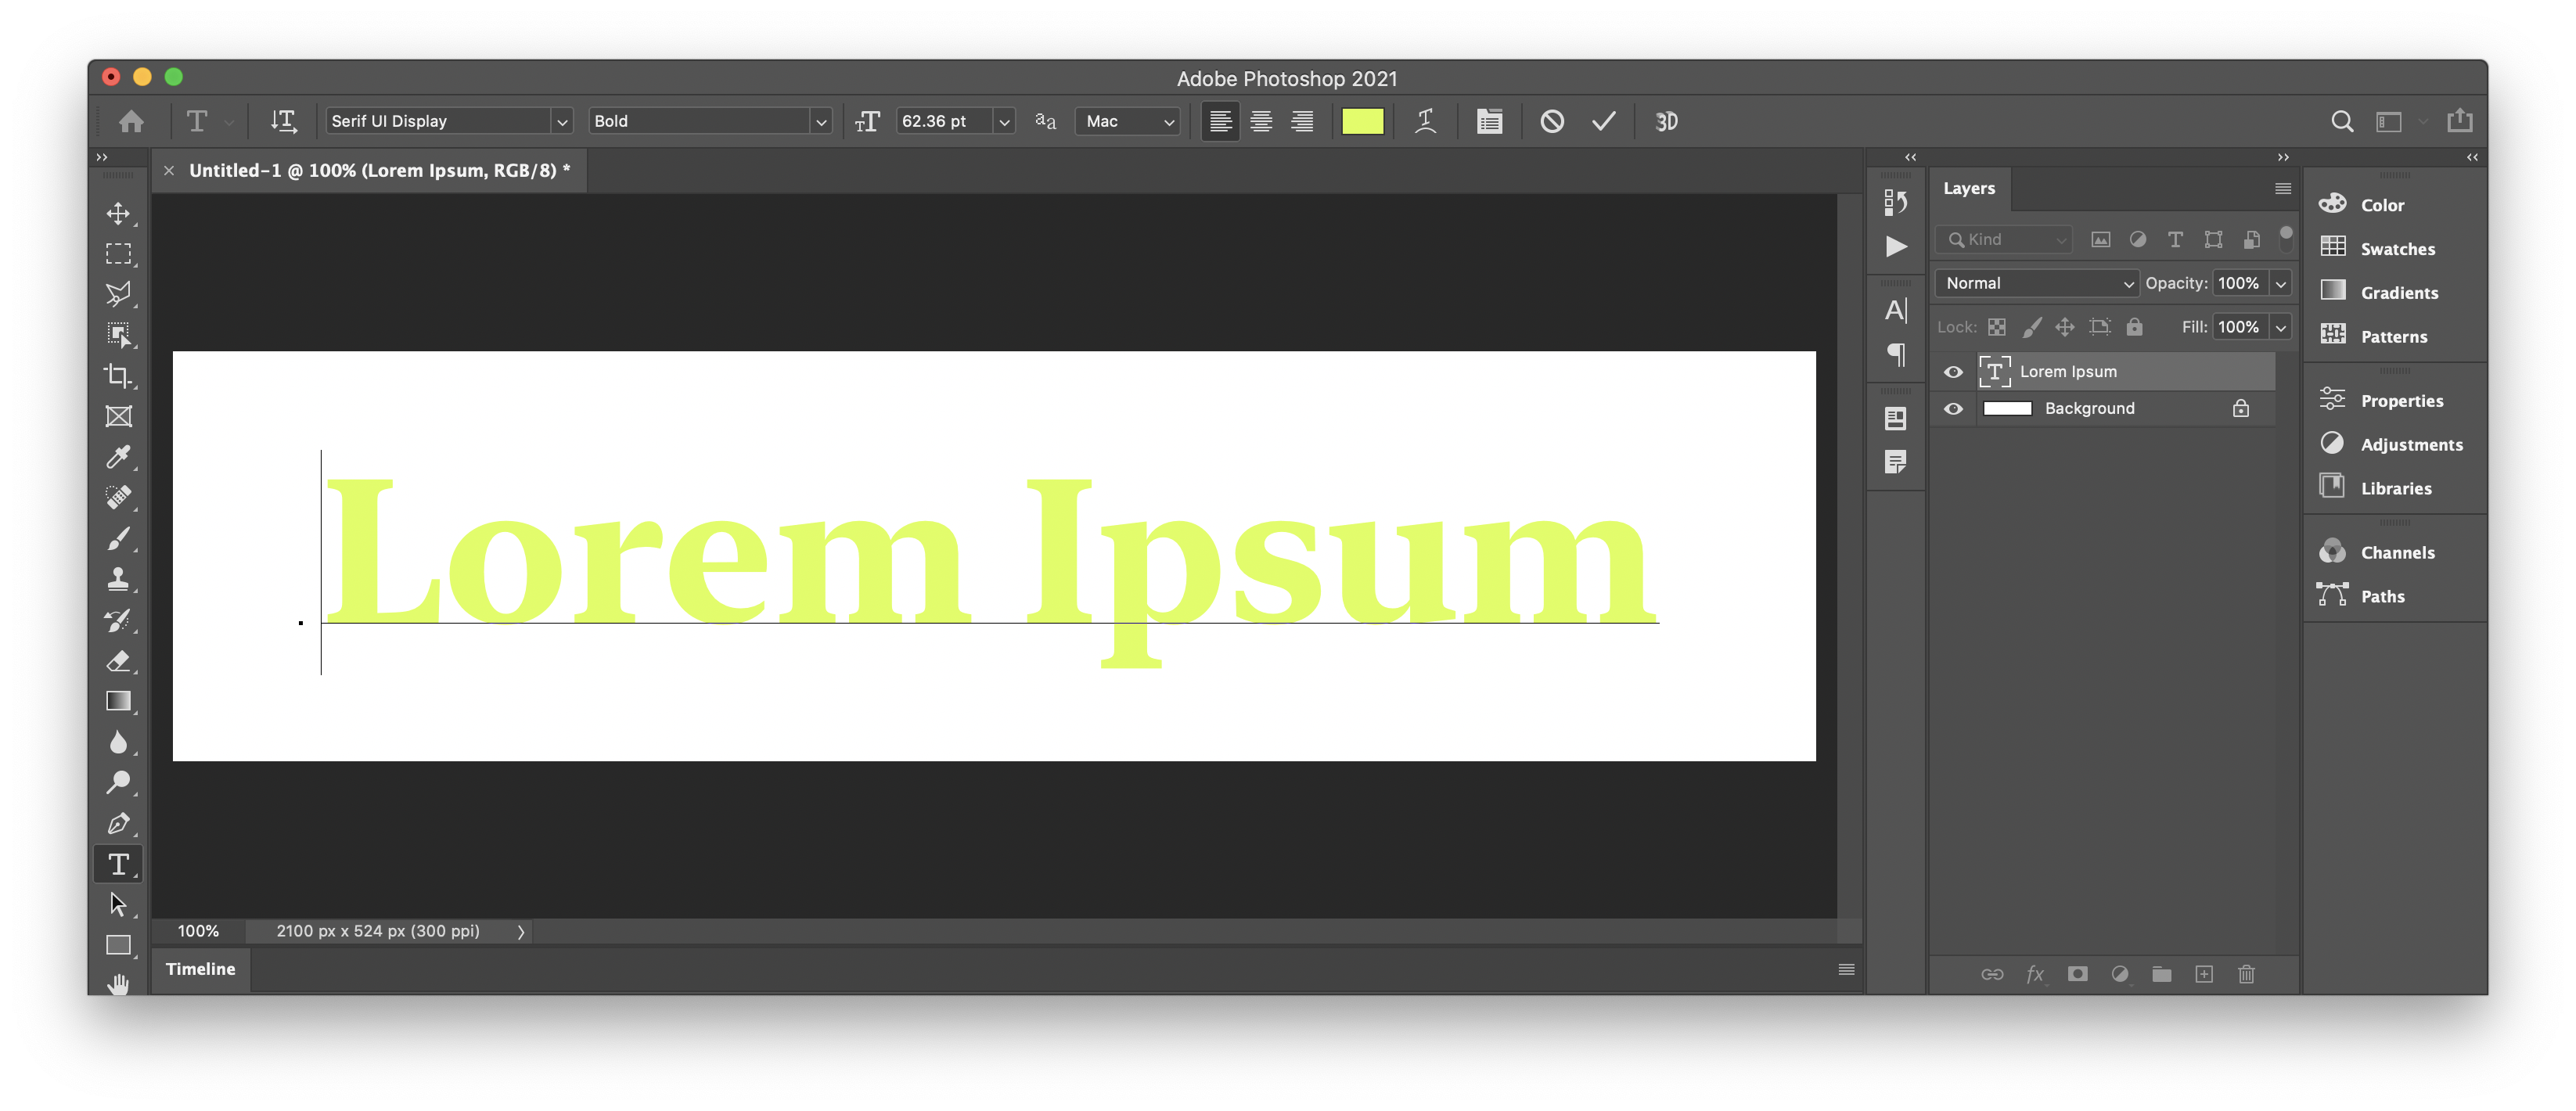Activate the Zoom tool
The image size is (2576, 1111).
(x=118, y=782)
